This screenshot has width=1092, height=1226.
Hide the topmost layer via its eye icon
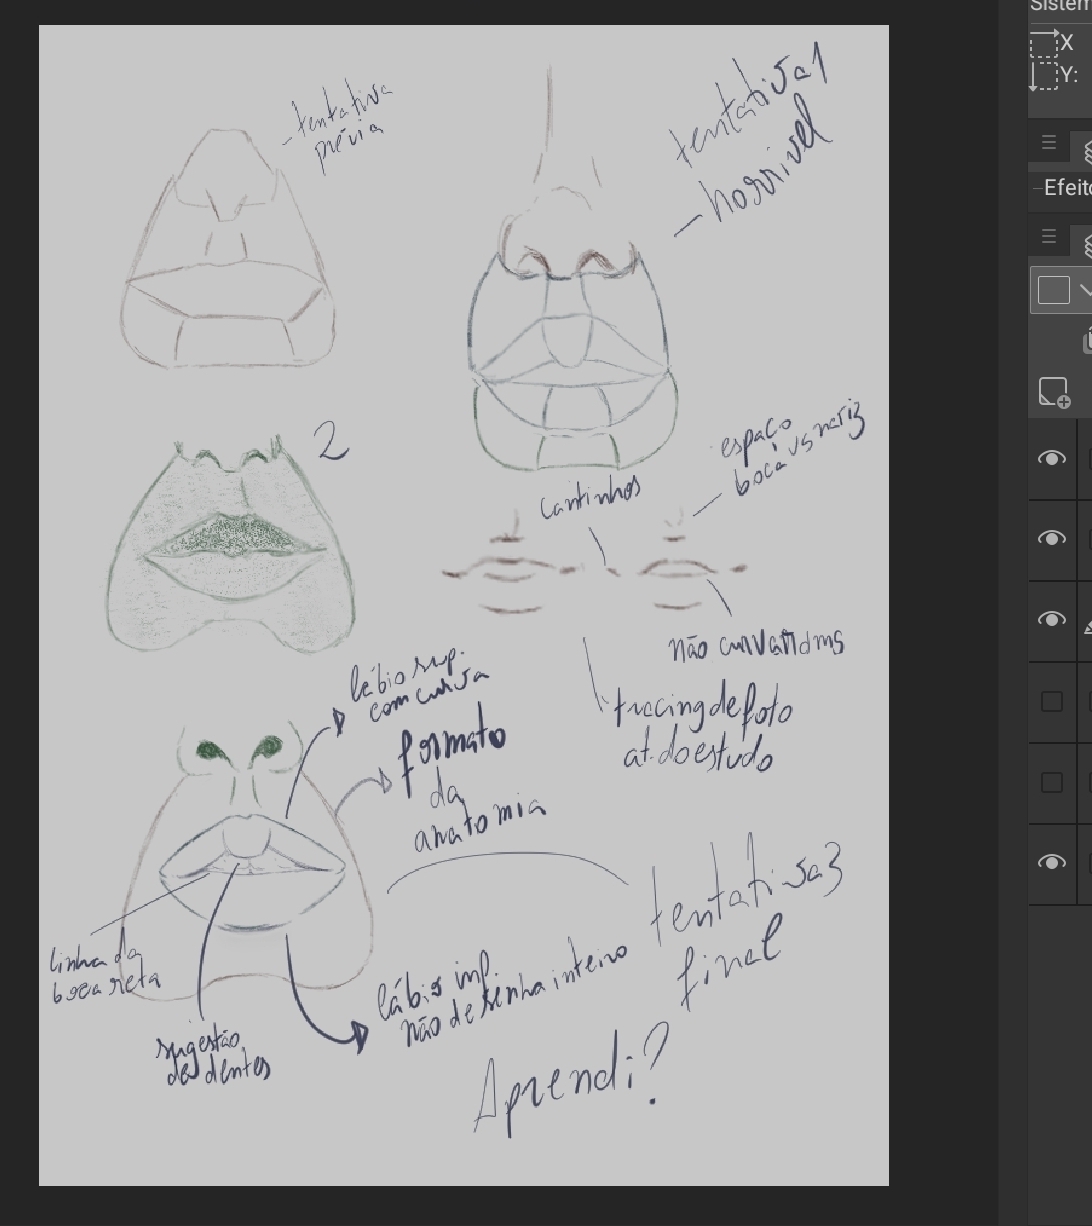click(1052, 459)
